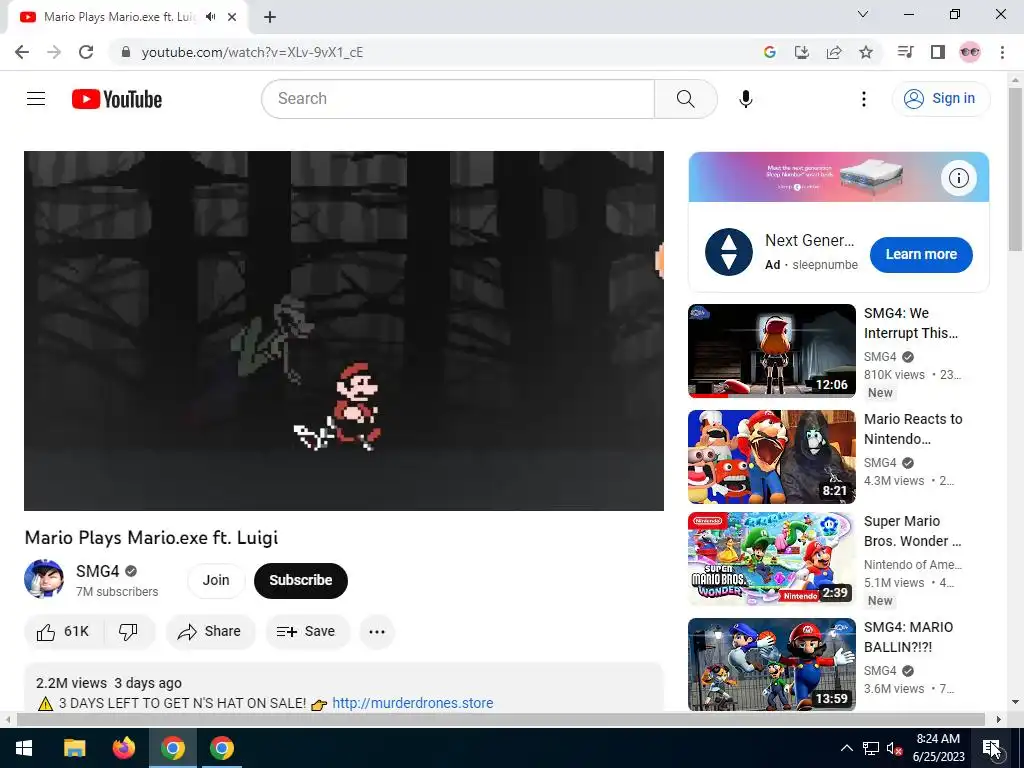Mute the tab via the speaker icon

tap(210, 17)
